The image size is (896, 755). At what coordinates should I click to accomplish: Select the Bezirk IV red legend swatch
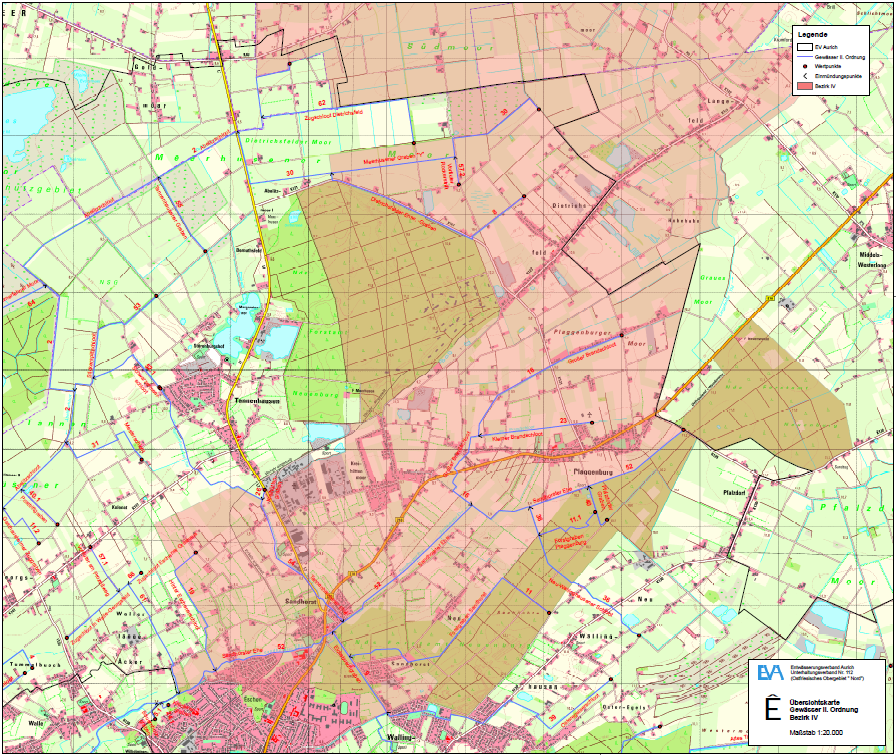pyautogui.click(x=805, y=85)
